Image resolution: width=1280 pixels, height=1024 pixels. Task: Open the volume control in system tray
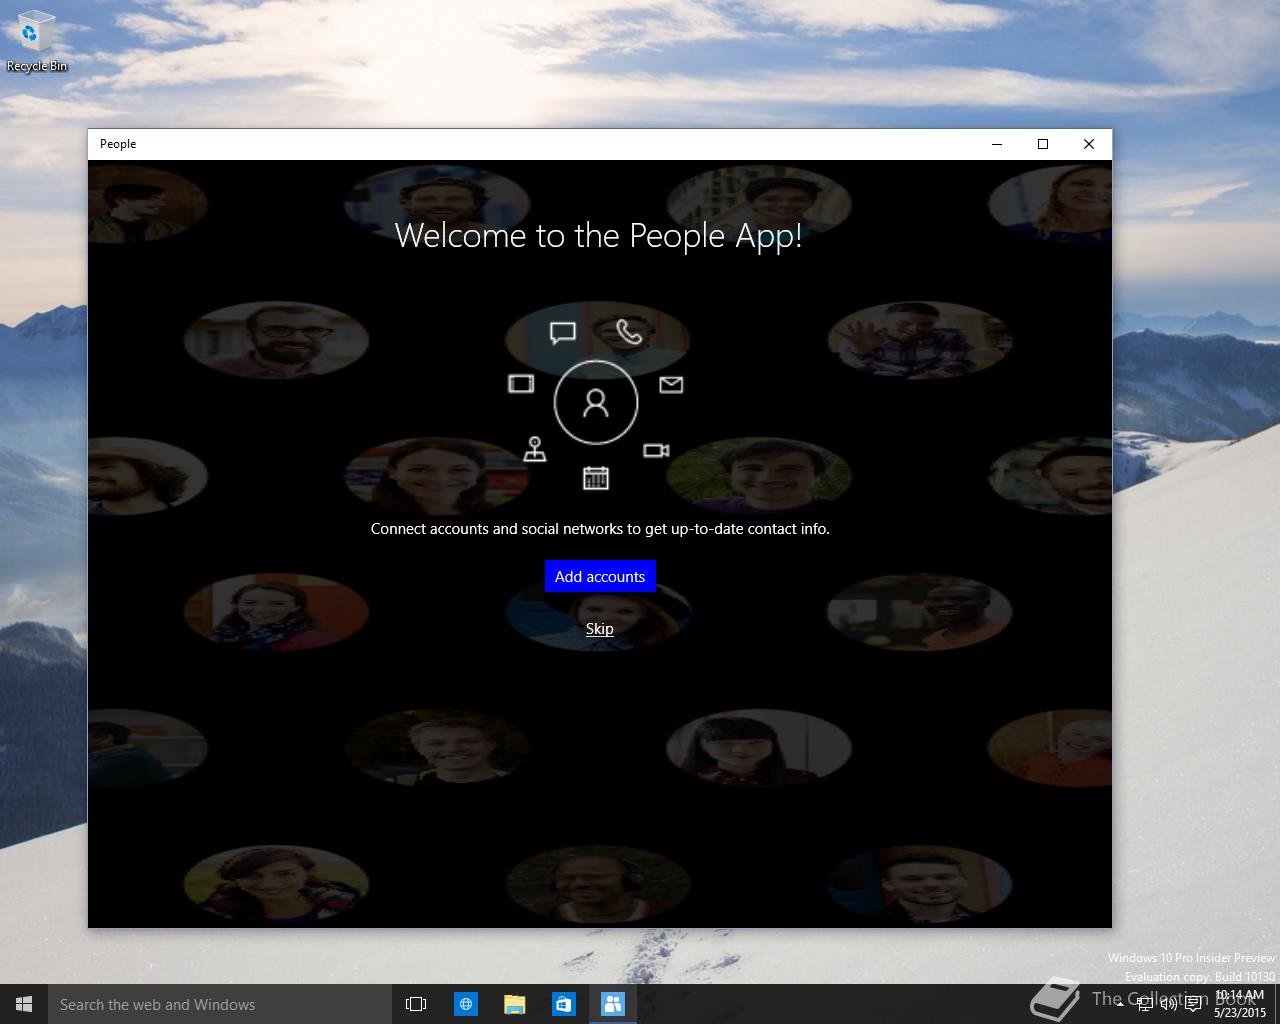coord(1168,1004)
